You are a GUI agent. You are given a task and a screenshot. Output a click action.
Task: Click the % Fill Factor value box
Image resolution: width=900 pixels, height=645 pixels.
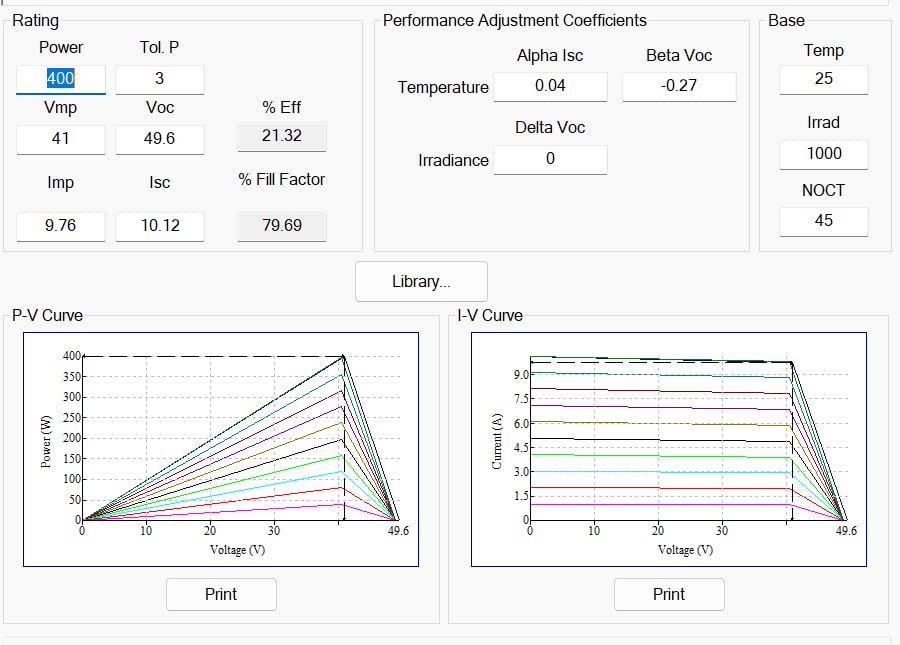(x=282, y=226)
